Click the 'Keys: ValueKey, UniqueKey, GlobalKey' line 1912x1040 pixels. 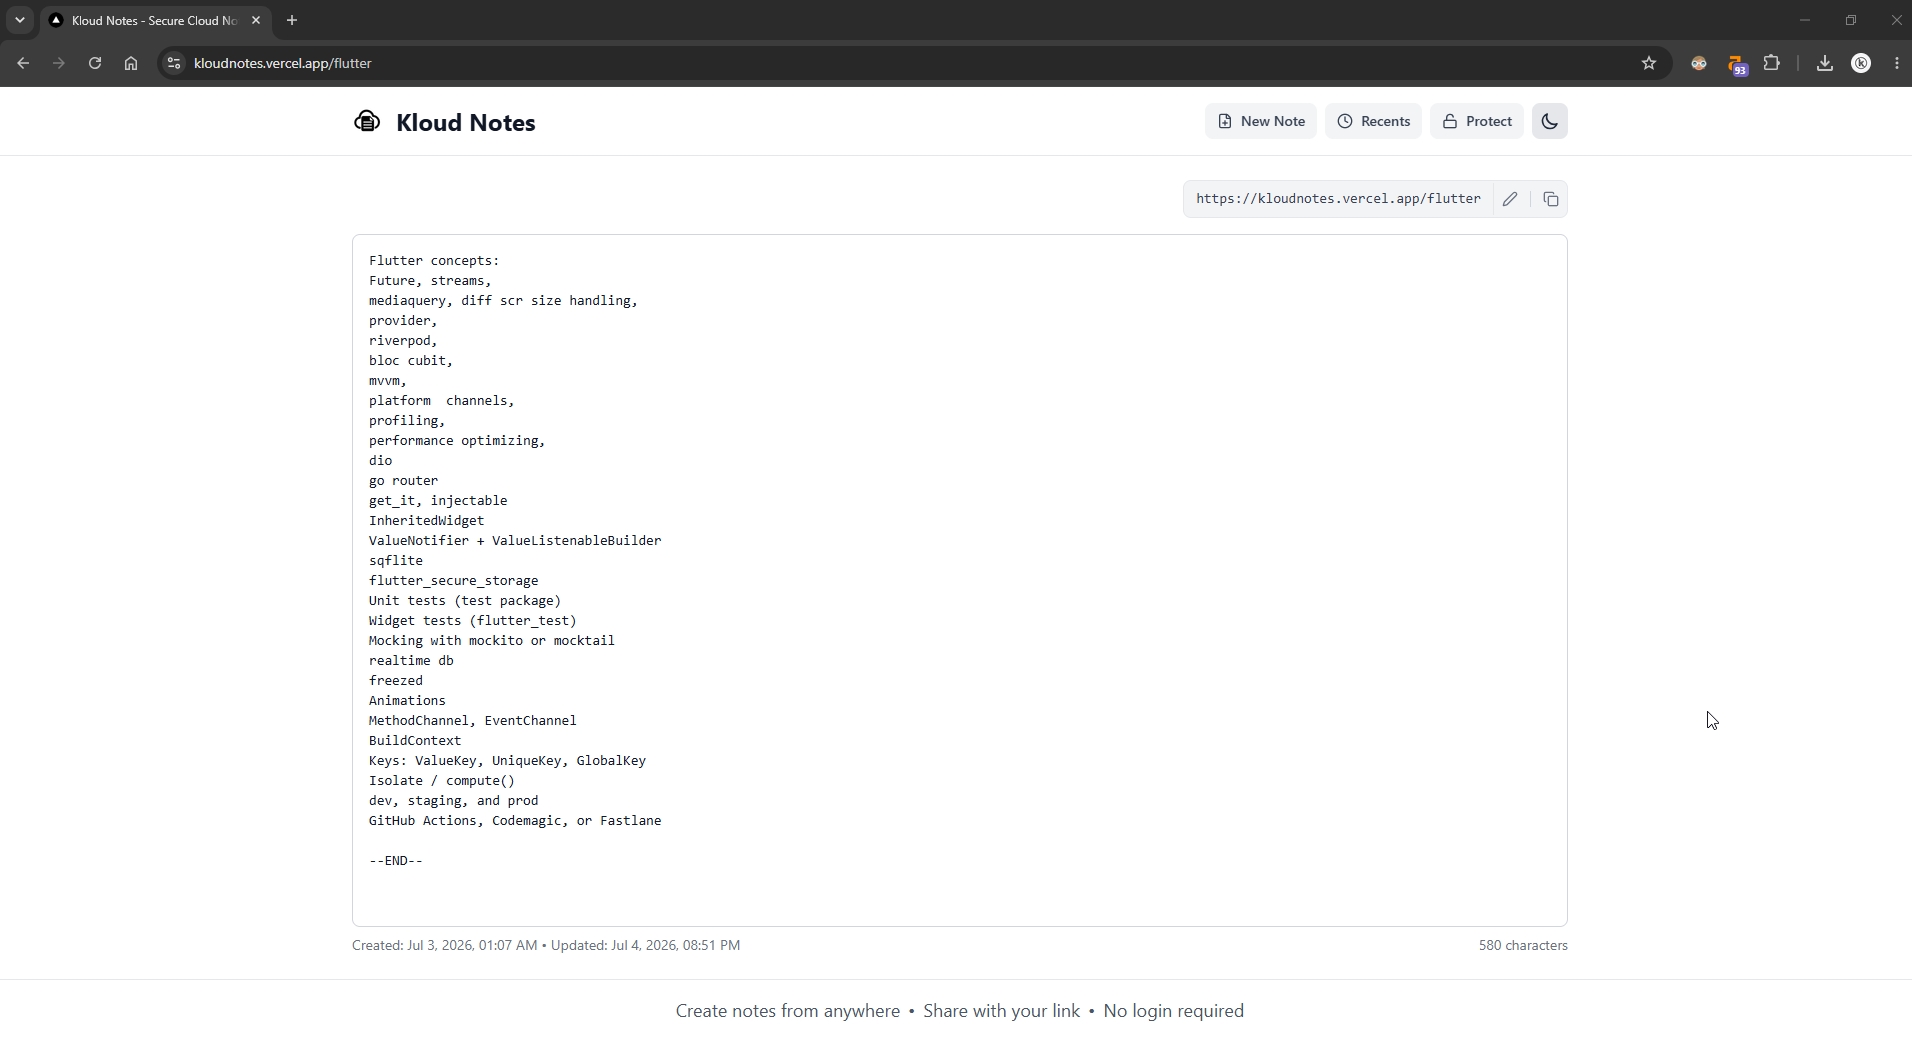click(x=507, y=761)
